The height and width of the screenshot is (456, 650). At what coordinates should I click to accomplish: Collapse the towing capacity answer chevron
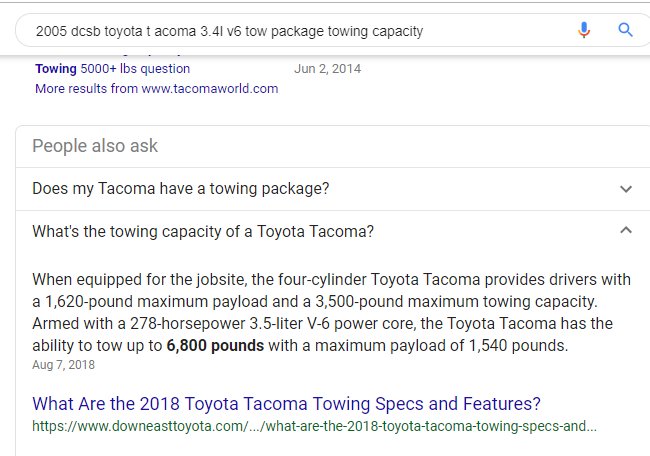click(x=626, y=230)
